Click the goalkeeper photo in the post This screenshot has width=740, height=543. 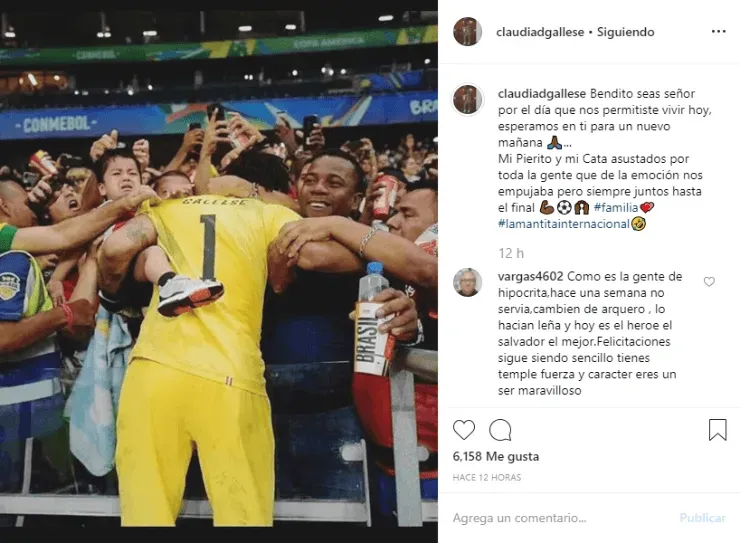(x=219, y=271)
